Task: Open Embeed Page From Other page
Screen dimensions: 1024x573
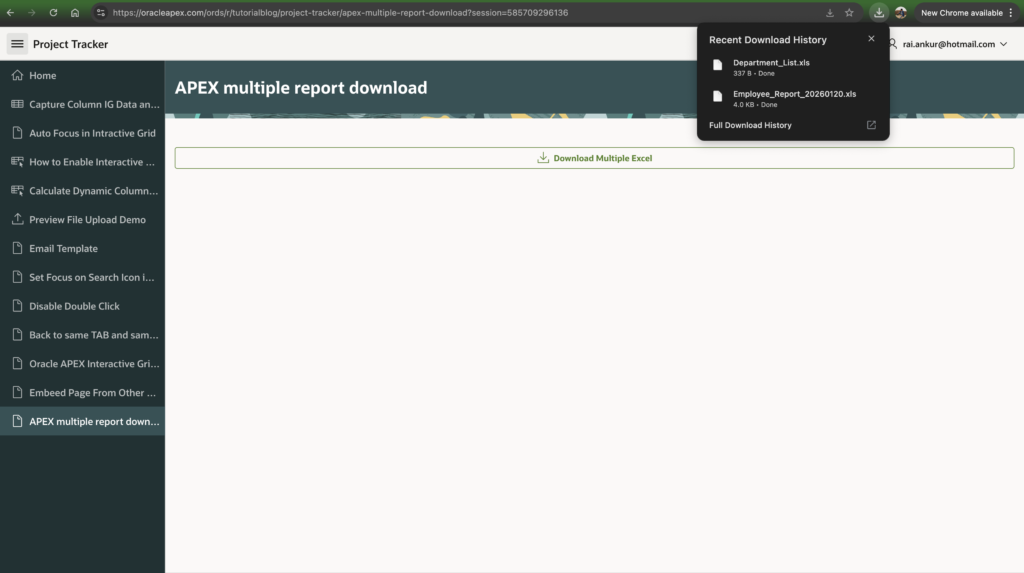Action: (82, 392)
